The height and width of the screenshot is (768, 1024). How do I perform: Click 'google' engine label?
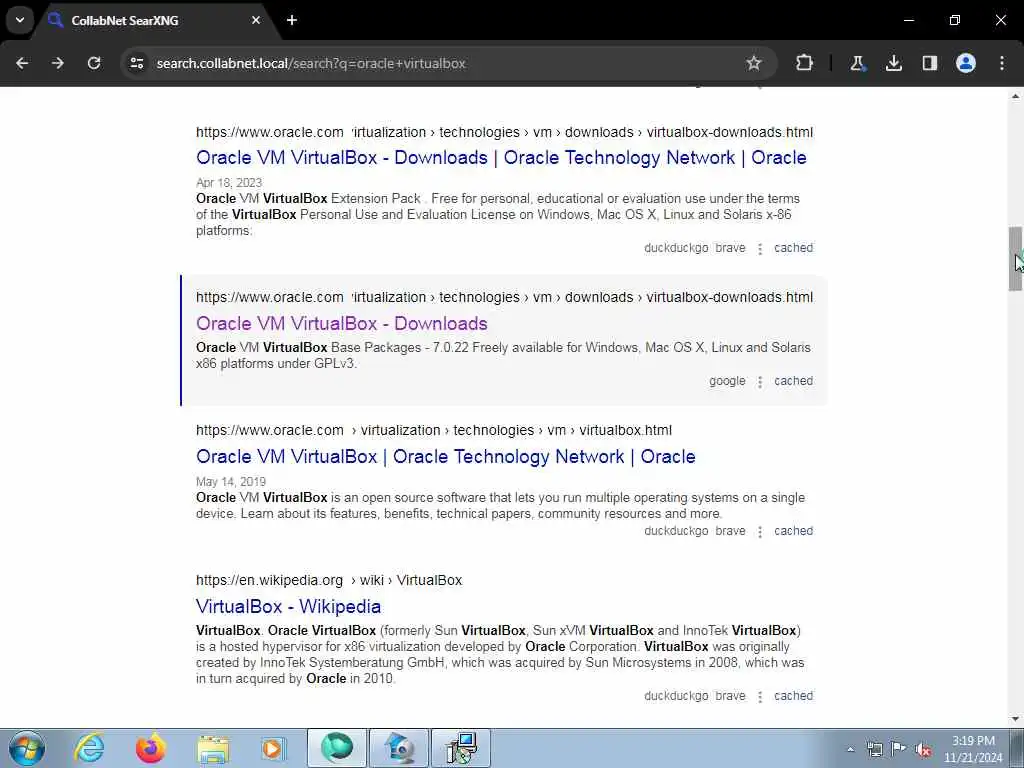[x=727, y=381]
